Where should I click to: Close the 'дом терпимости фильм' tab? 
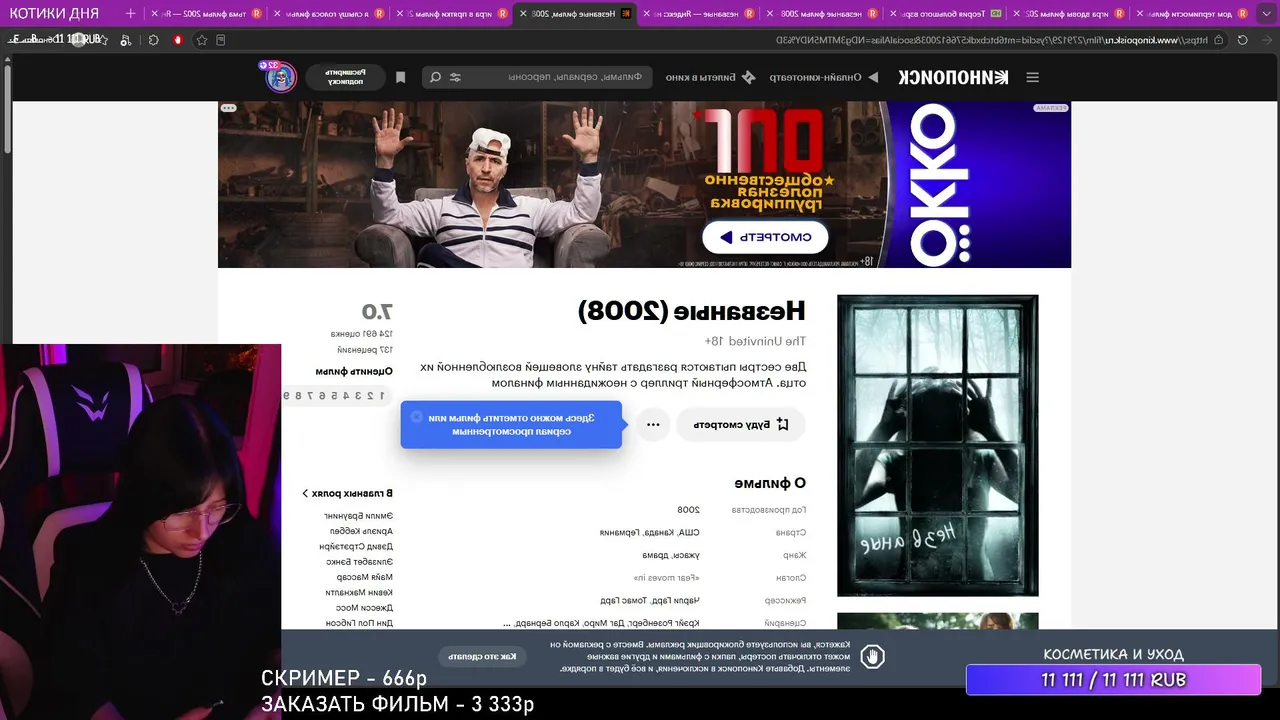point(1139,14)
